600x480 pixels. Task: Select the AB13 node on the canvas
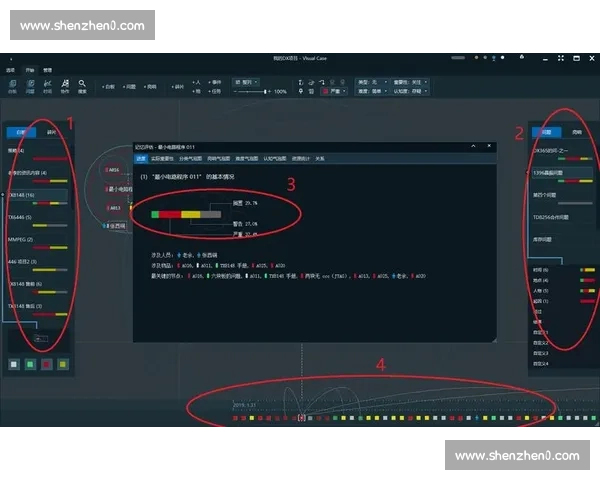coord(114,208)
